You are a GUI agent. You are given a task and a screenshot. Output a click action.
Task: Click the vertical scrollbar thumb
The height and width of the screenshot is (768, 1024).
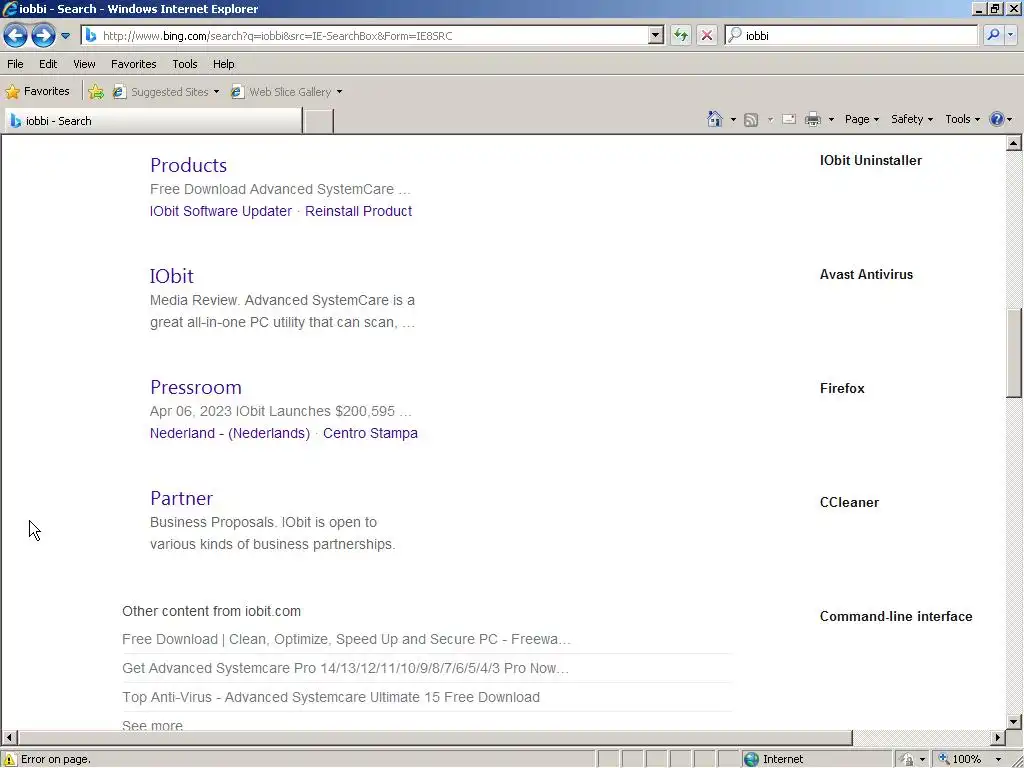tap(1014, 353)
